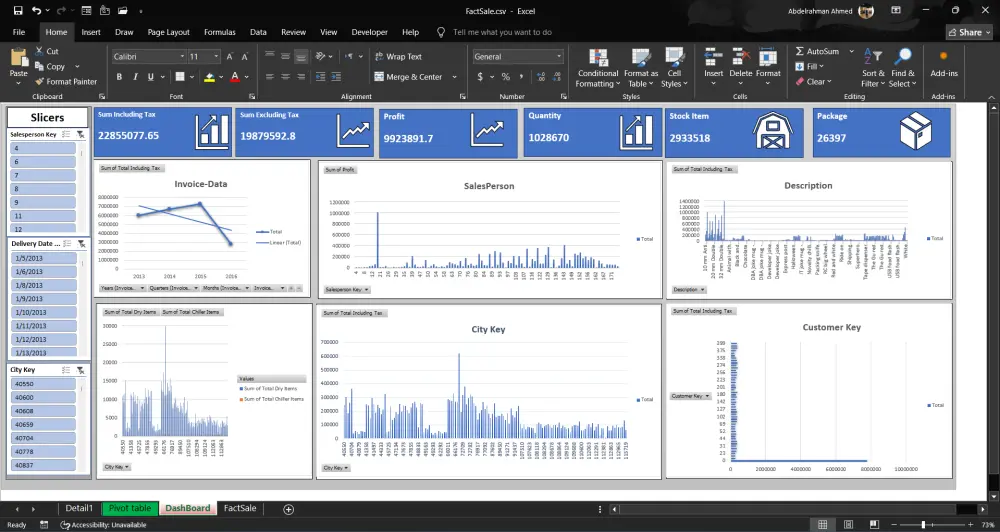
Task: Toggle Bold formatting
Action: pos(119,77)
